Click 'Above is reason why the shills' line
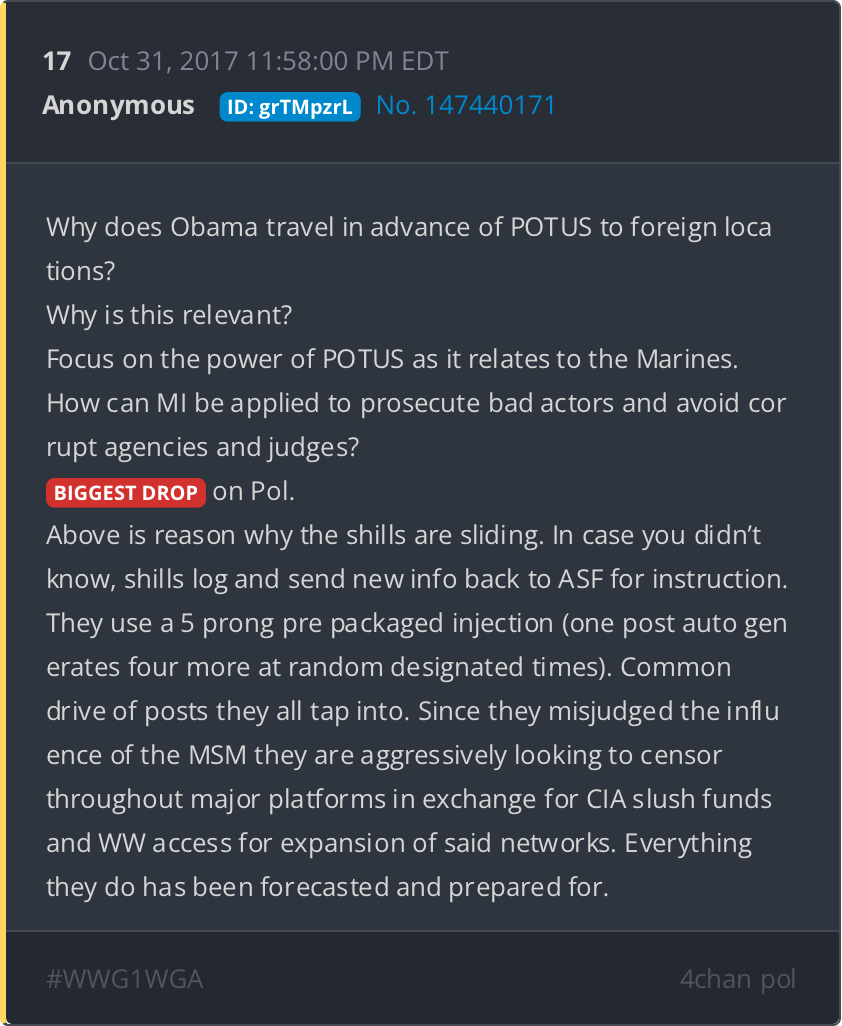Screen dimensions: 842x1026 click(404, 535)
